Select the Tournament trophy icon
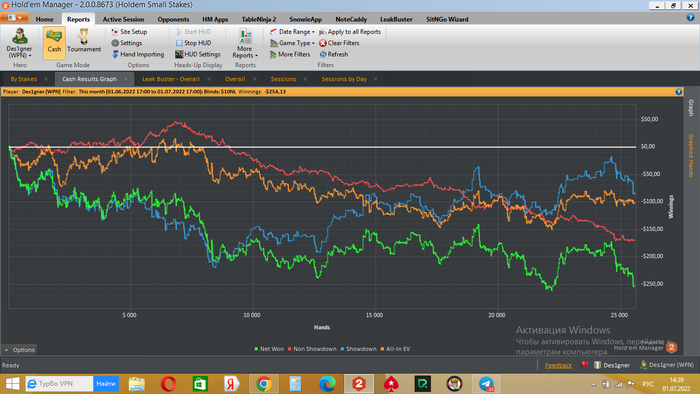The width and height of the screenshot is (700, 394). coord(84,41)
